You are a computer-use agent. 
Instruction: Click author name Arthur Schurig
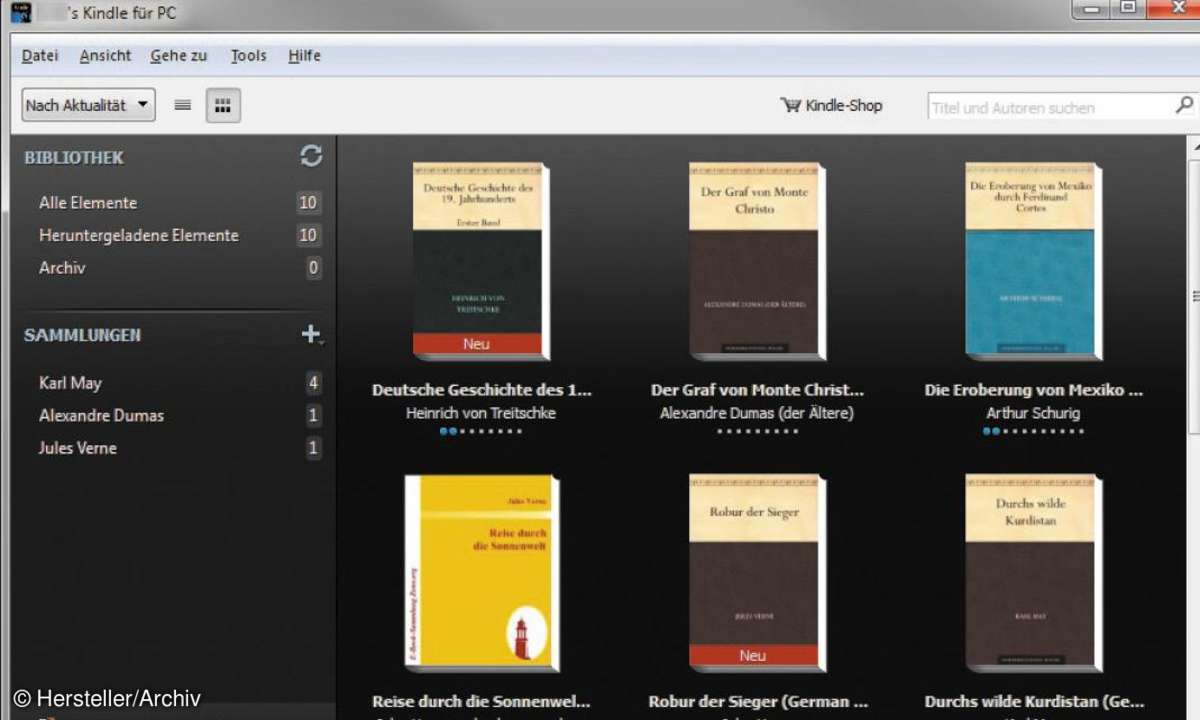click(1033, 413)
